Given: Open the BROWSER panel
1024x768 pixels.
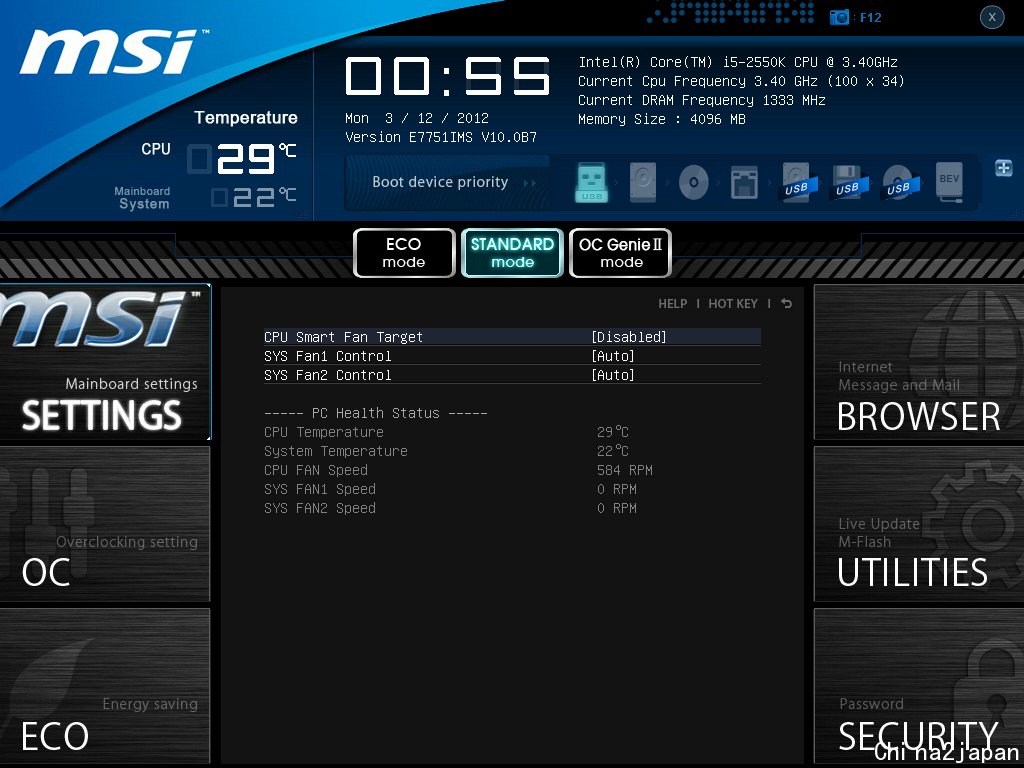Looking at the screenshot, I should (919, 362).
